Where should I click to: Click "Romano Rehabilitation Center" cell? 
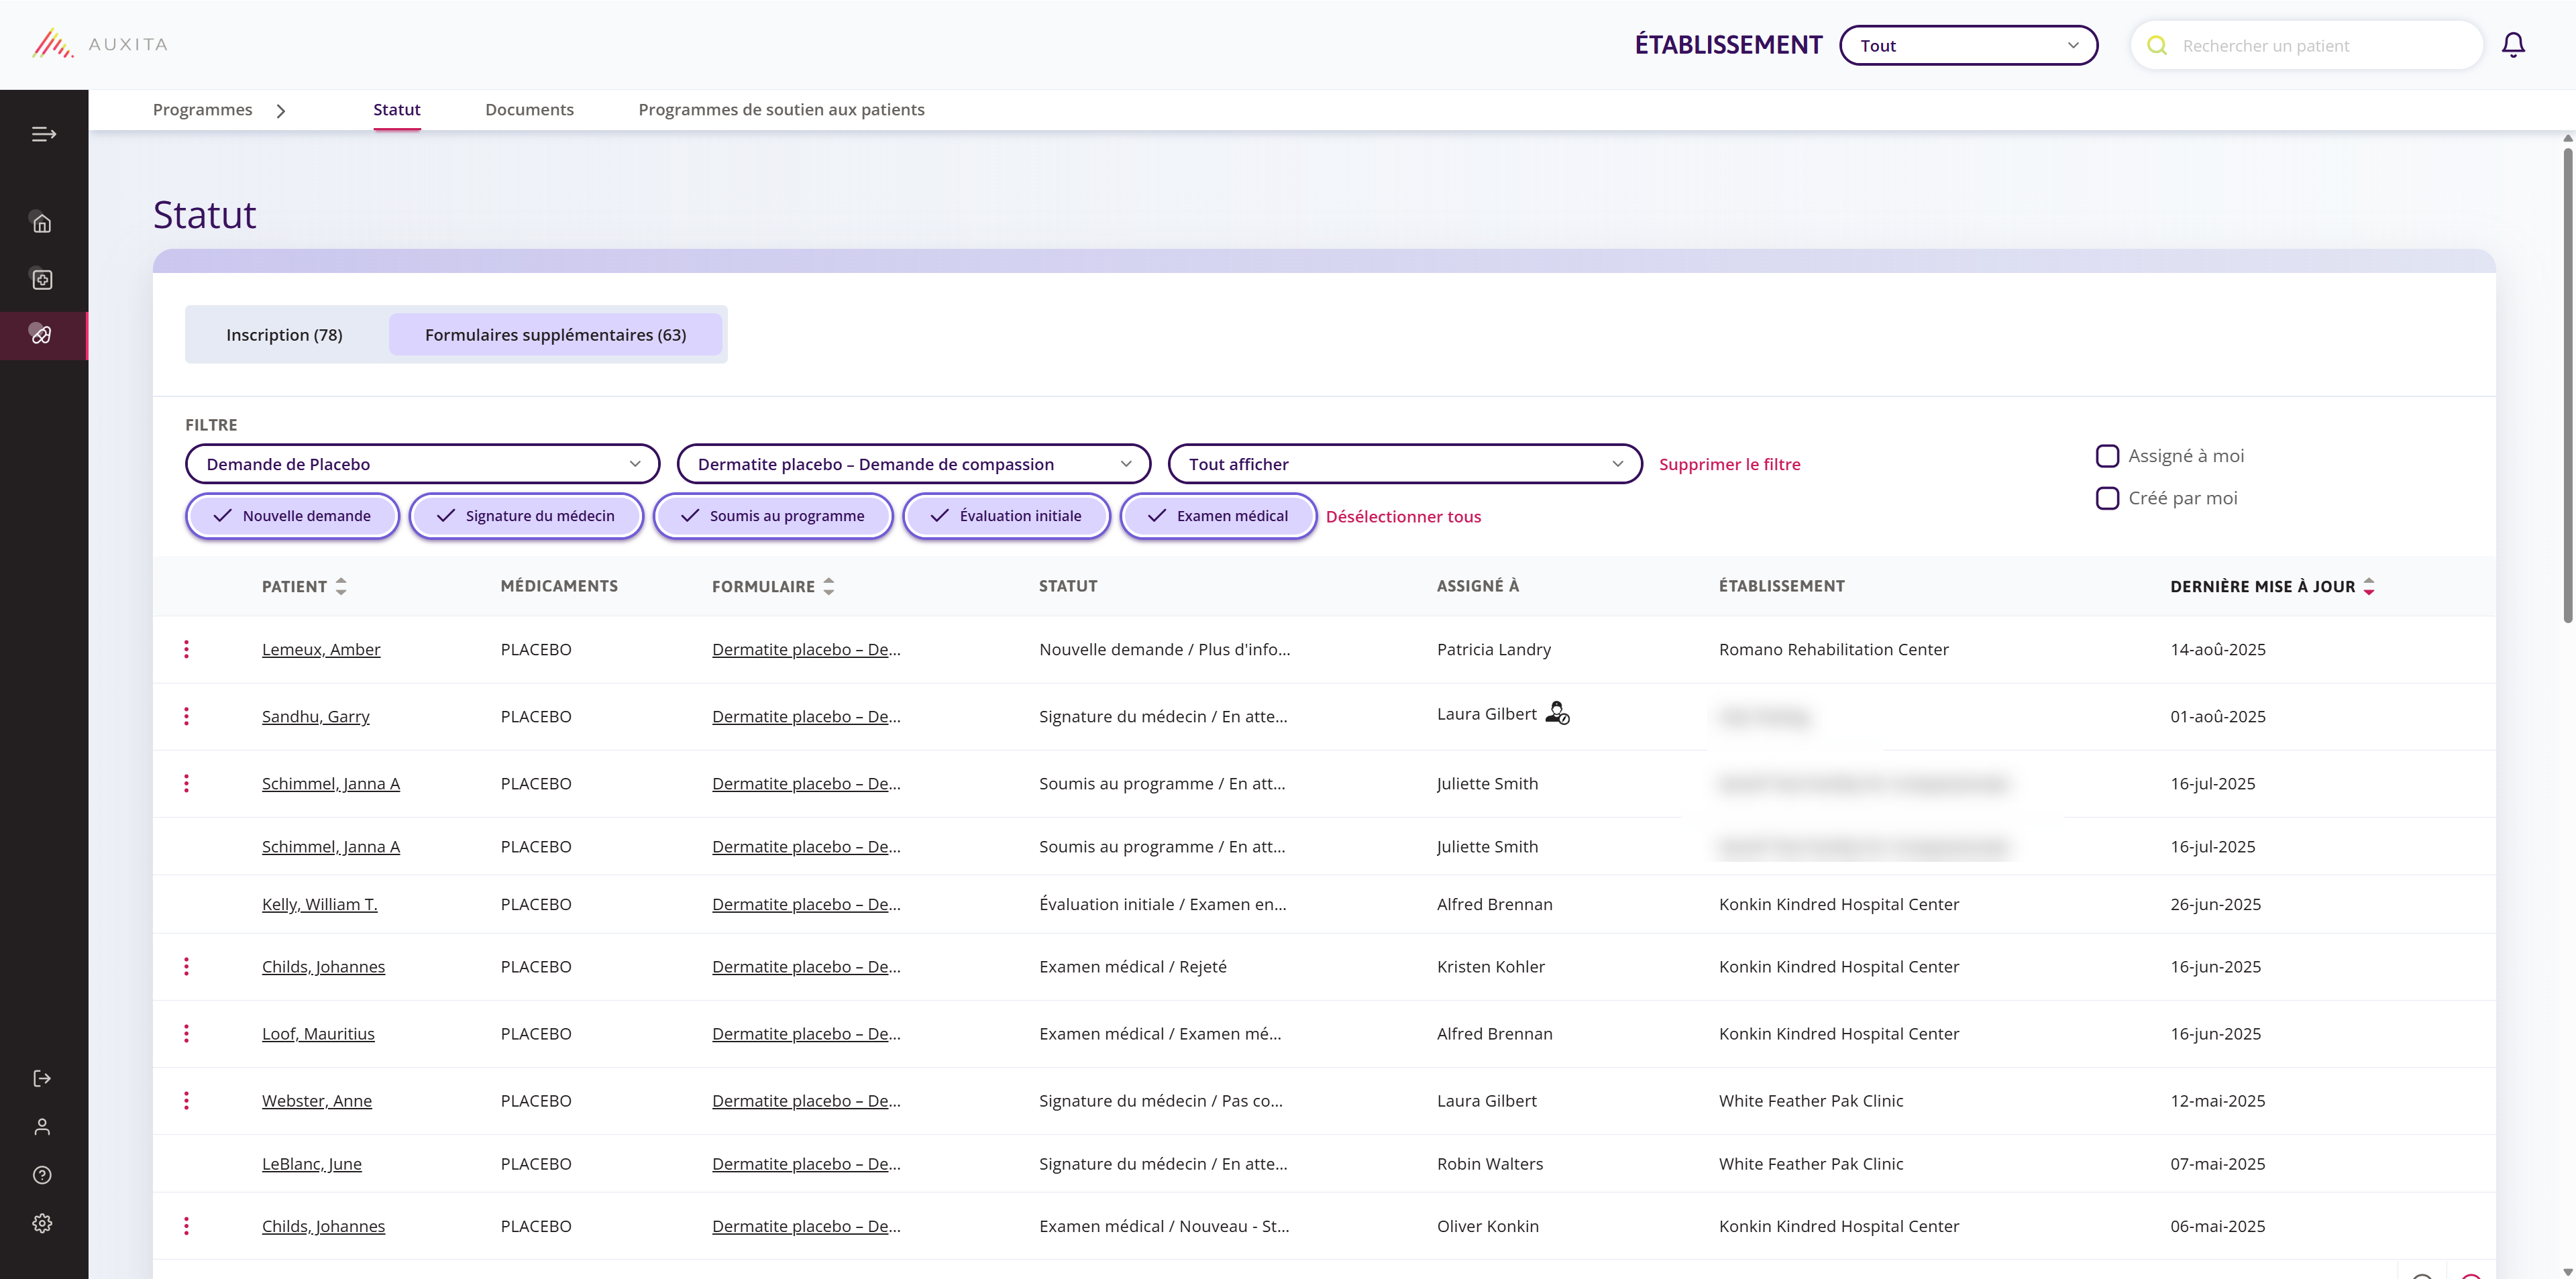tap(1833, 649)
